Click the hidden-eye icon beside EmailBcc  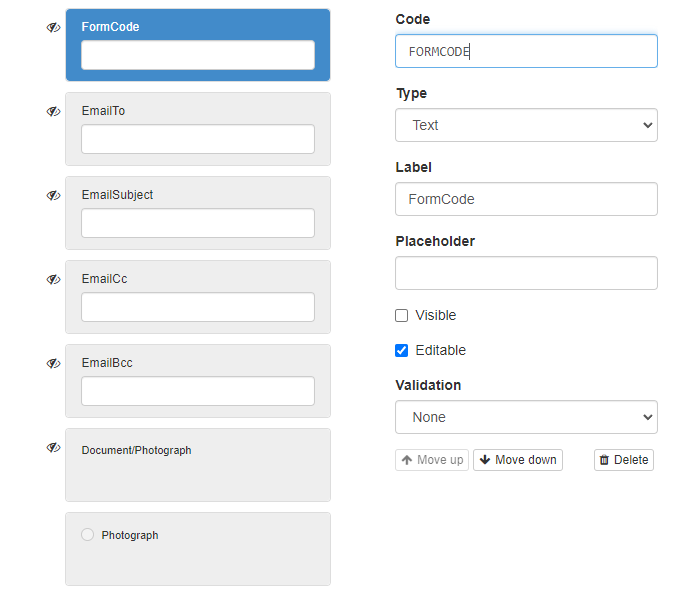click(x=53, y=363)
